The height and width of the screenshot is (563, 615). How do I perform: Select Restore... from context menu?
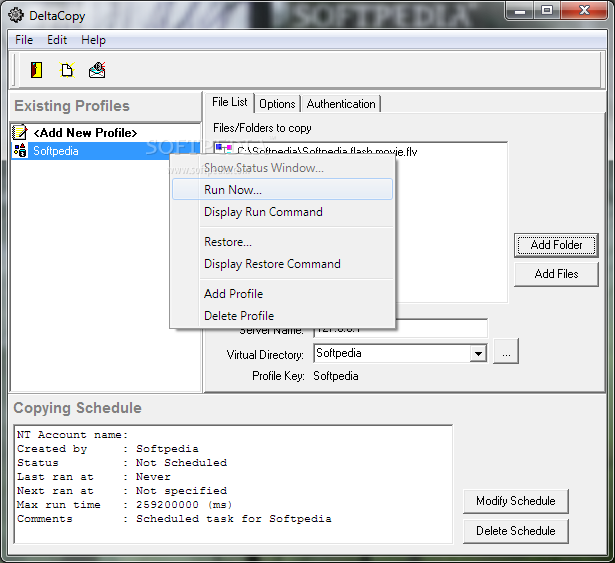click(282, 242)
